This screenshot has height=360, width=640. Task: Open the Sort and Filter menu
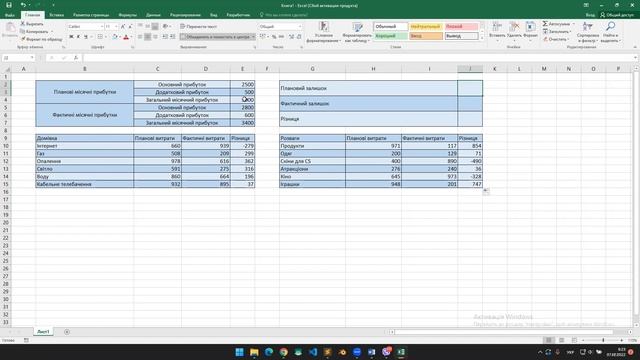588,32
